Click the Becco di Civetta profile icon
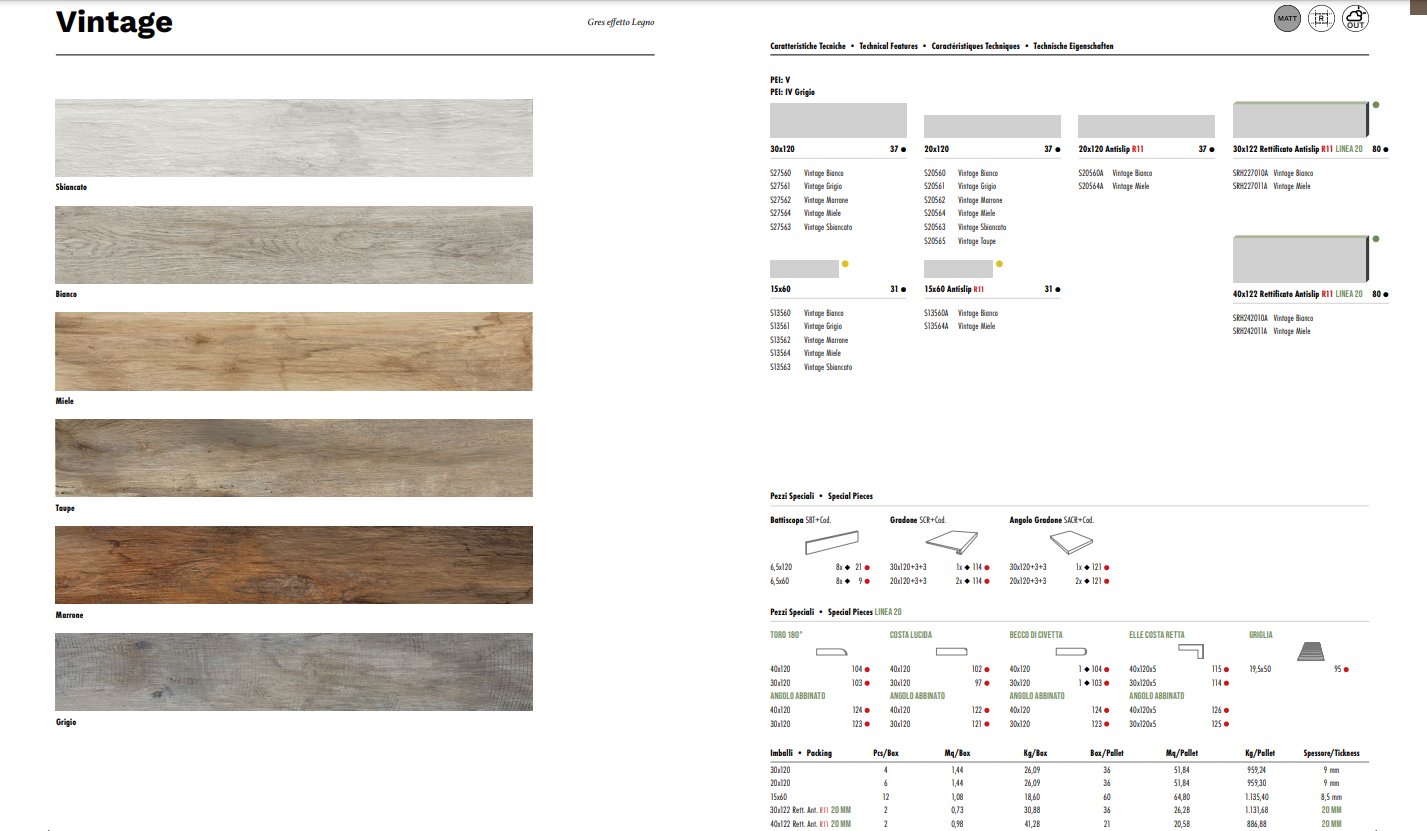The height and width of the screenshot is (831, 1427). (1071, 652)
